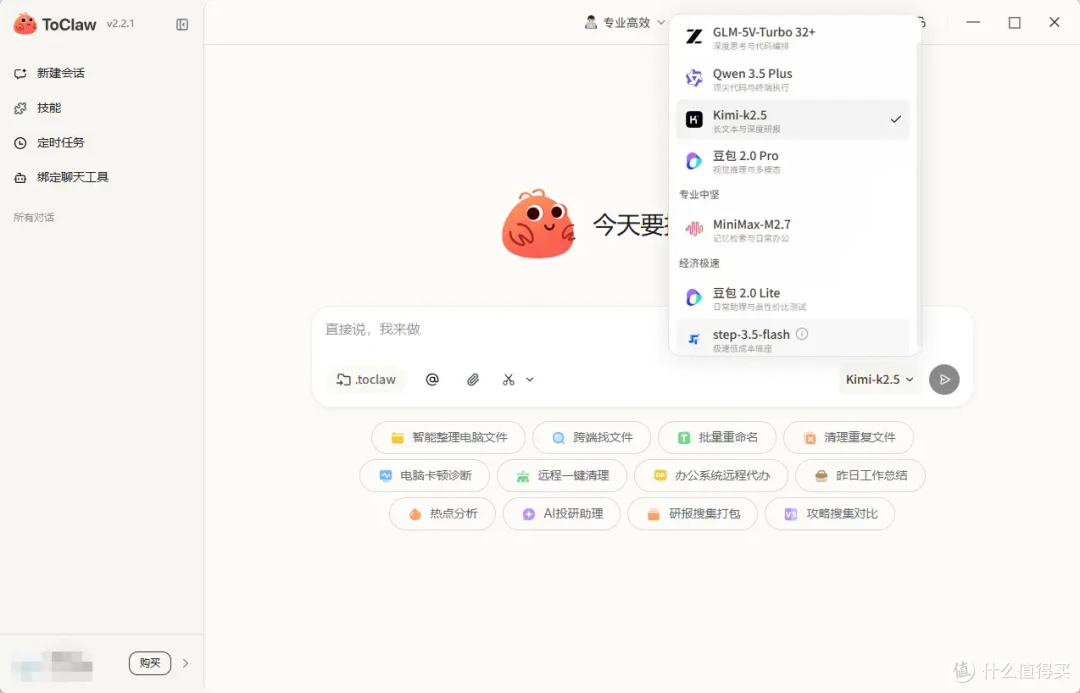Click the Kimi K logo icon
This screenshot has width=1080, height=693.
click(694, 120)
